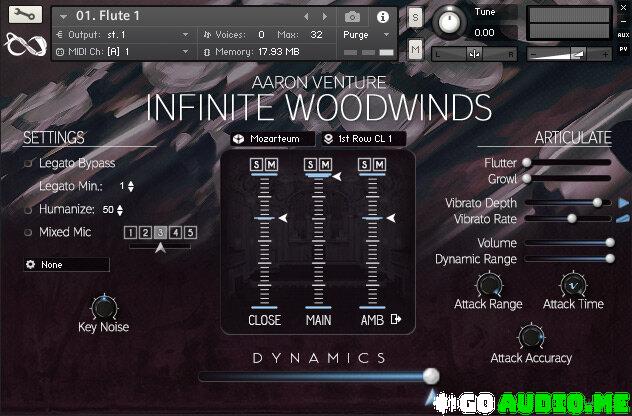Select mixed mic preset 3
Image resolution: width=632 pixels, height=416 pixels.
click(160, 233)
